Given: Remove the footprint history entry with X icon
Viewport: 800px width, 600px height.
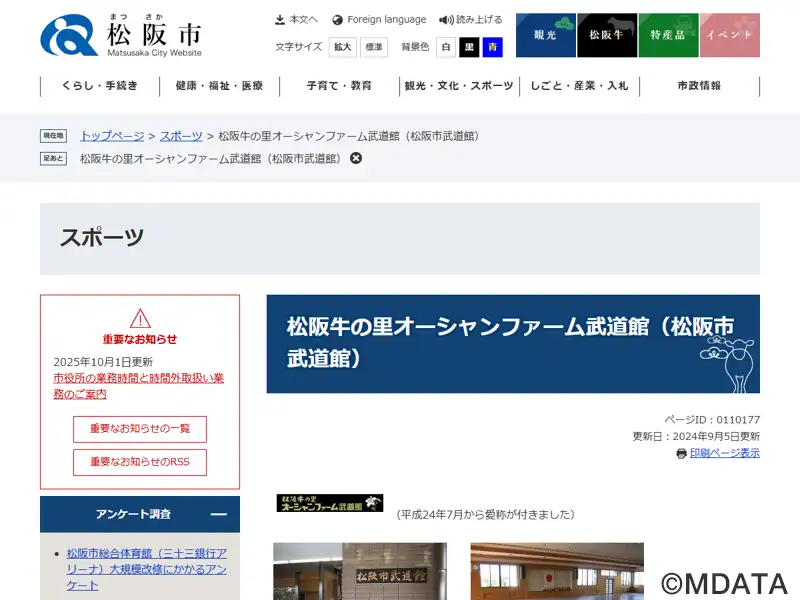Looking at the screenshot, I should (x=356, y=158).
